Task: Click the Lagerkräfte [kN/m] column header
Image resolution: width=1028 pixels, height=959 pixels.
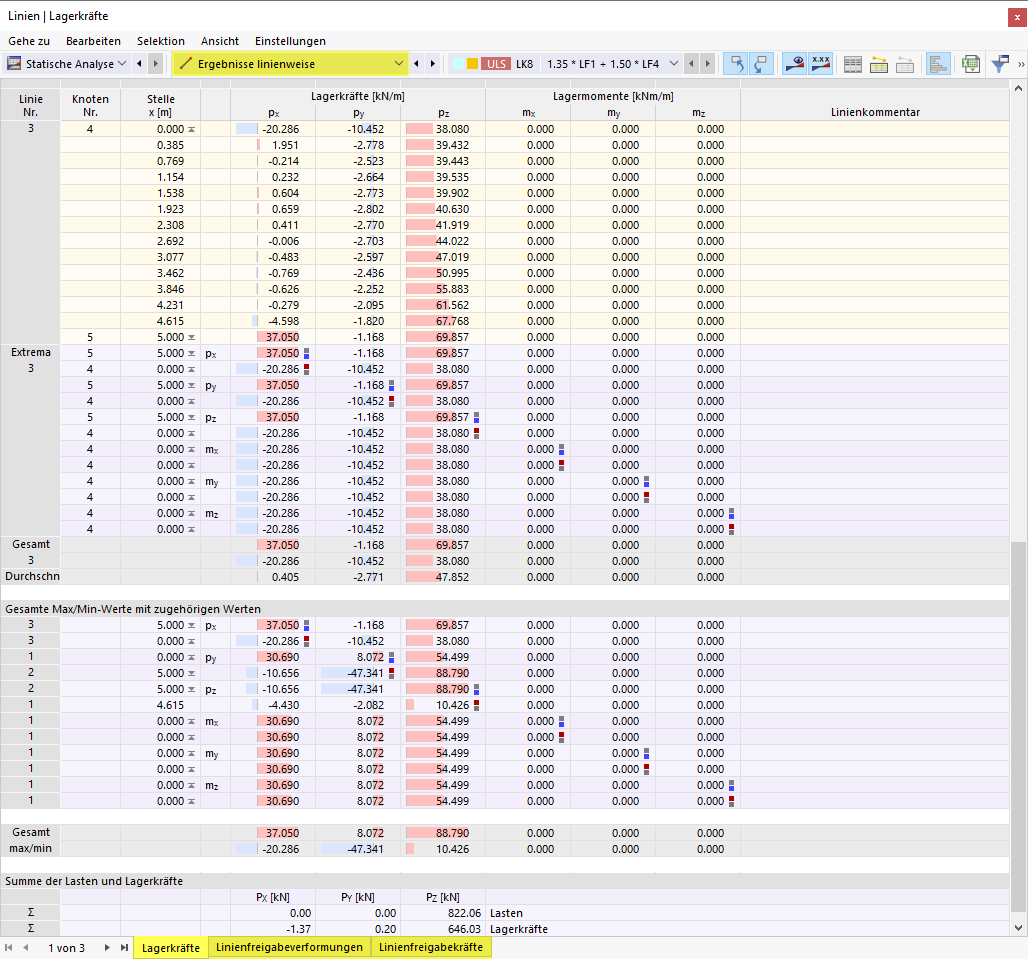Action: click(x=357, y=96)
